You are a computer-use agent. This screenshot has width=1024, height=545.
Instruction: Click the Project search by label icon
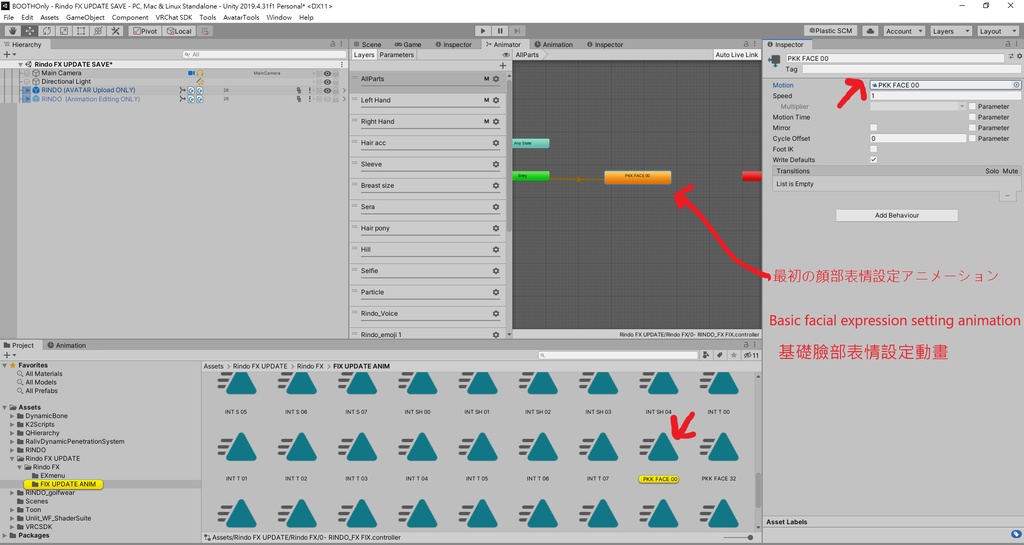tap(720, 355)
